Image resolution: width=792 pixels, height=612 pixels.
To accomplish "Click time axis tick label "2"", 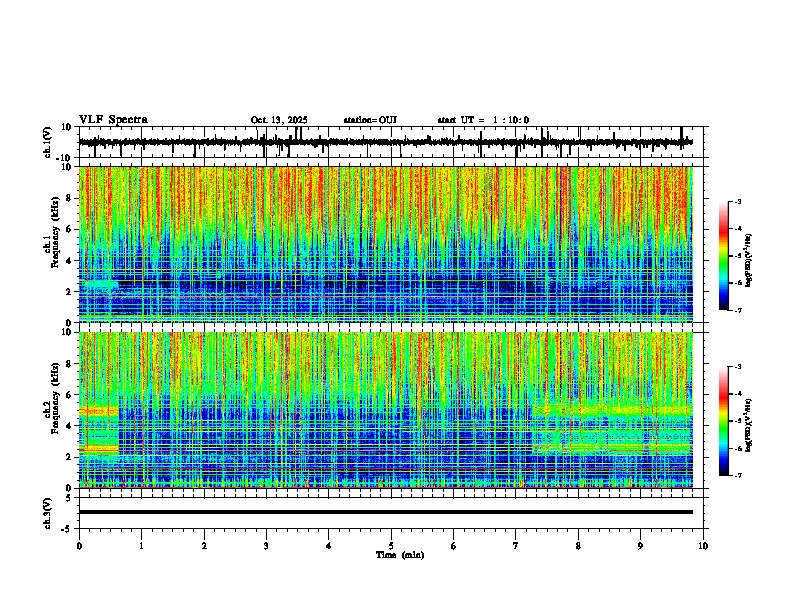I will [204, 546].
